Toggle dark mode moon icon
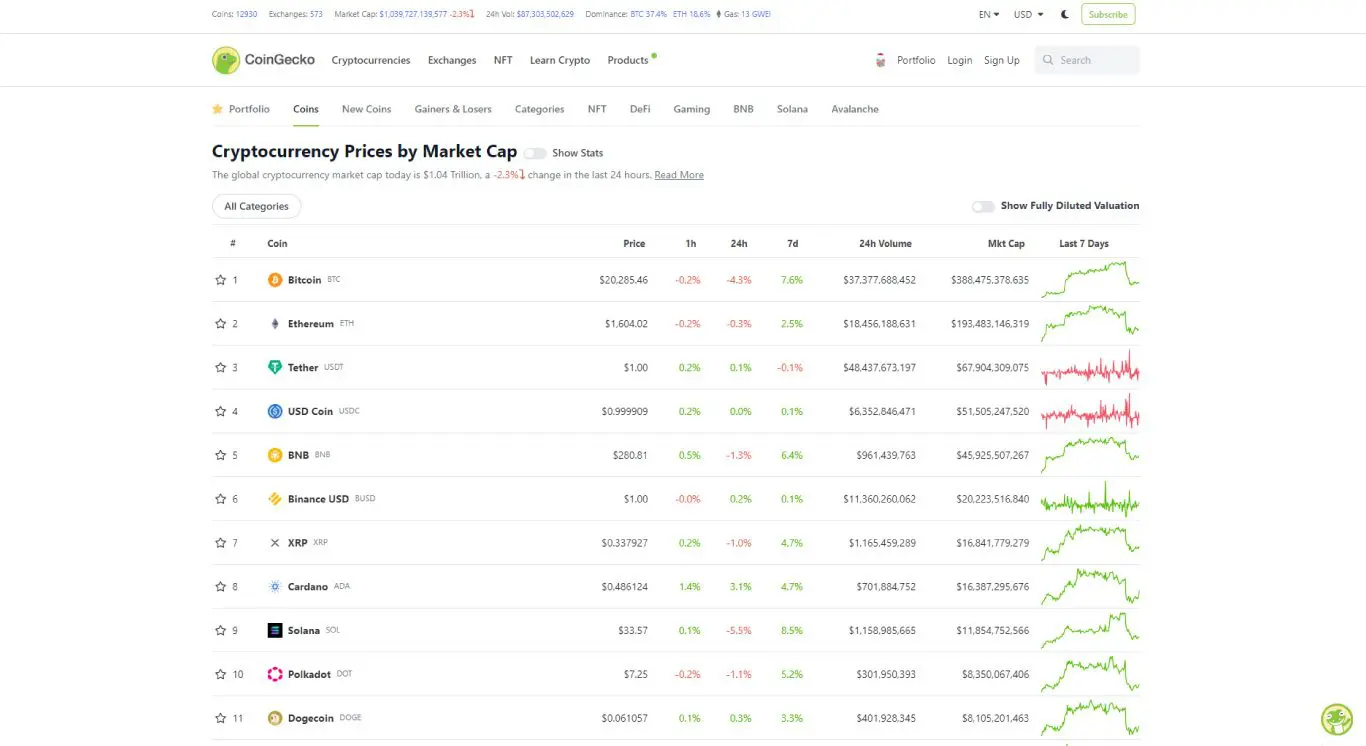This screenshot has width=1366, height=746. coord(1065,15)
